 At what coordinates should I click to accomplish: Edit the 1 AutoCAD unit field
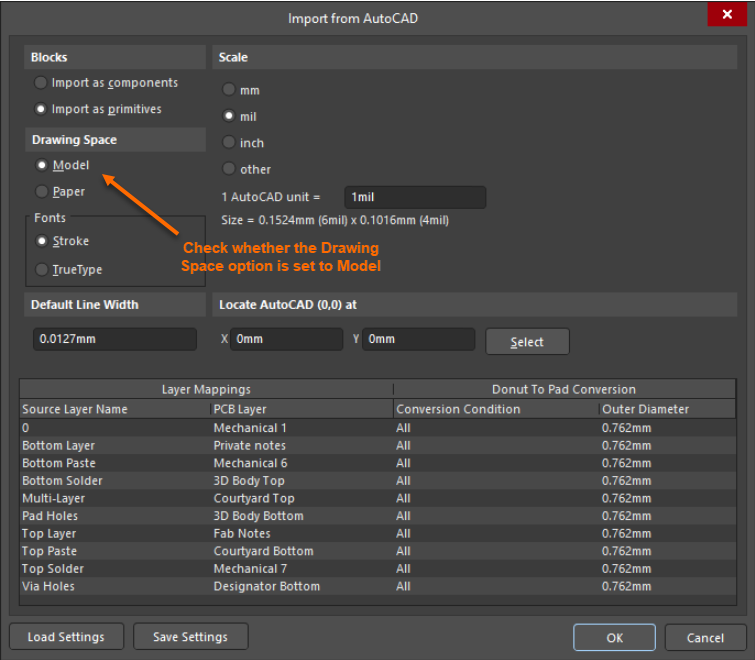415,197
